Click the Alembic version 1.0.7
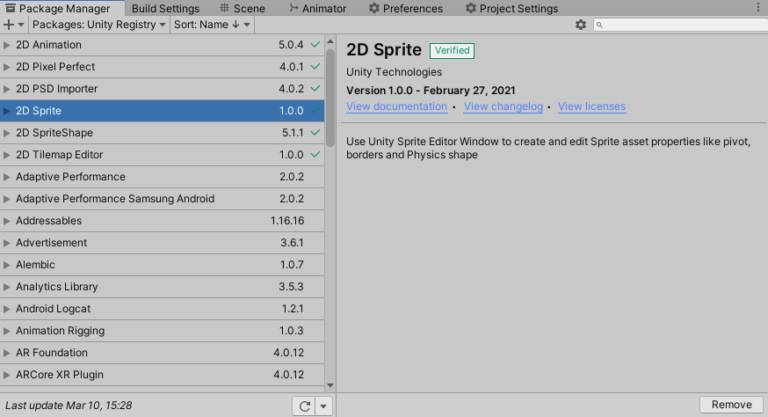 (x=291, y=265)
